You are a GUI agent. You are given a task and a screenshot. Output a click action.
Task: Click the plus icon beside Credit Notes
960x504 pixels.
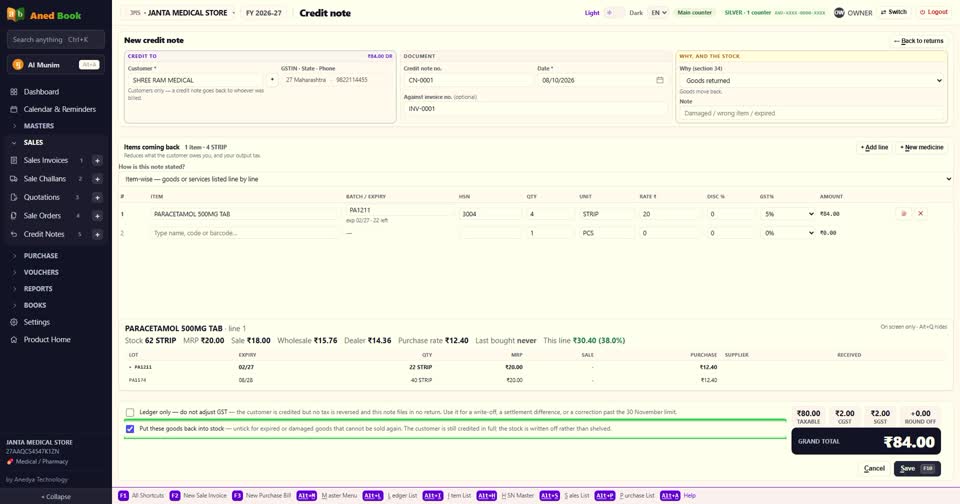point(97,235)
